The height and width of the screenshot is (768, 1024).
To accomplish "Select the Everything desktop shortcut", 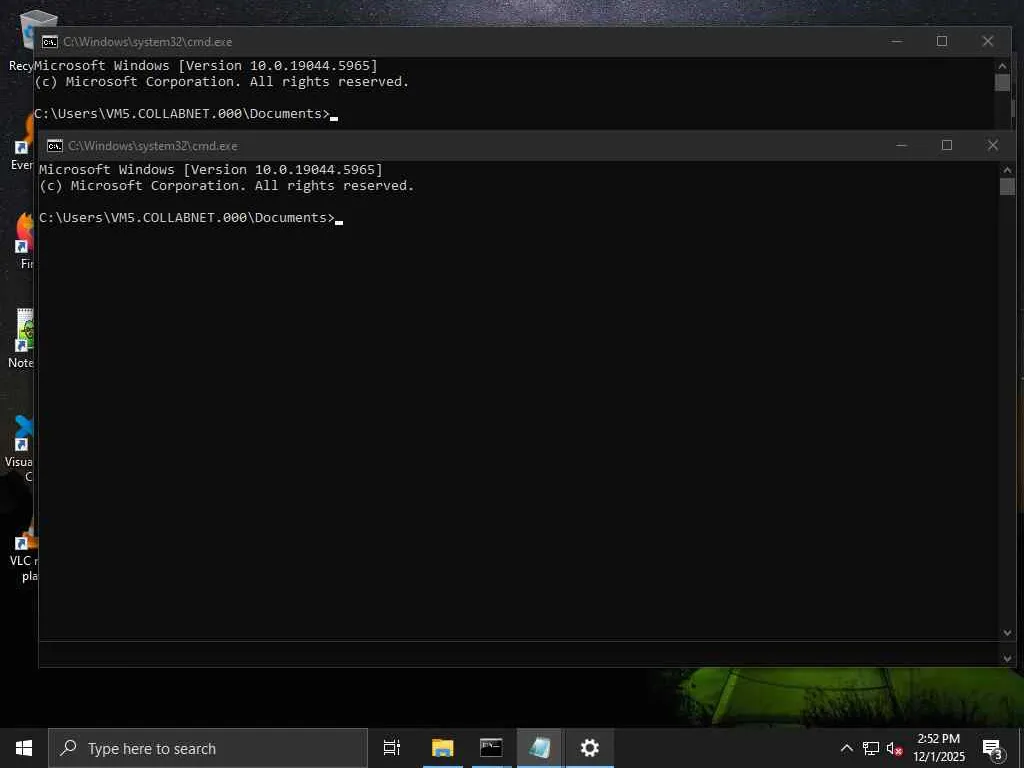I will point(24,142).
